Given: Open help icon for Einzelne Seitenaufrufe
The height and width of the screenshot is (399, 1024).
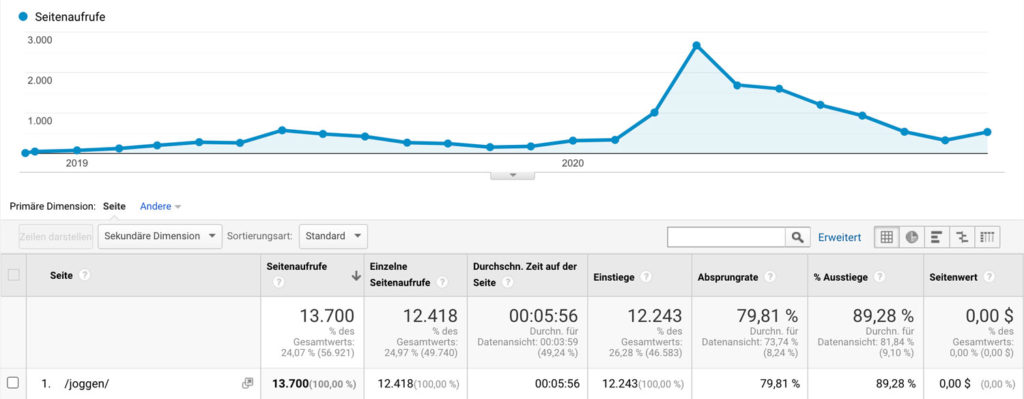Looking at the screenshot, I should (x=442, y=283).
